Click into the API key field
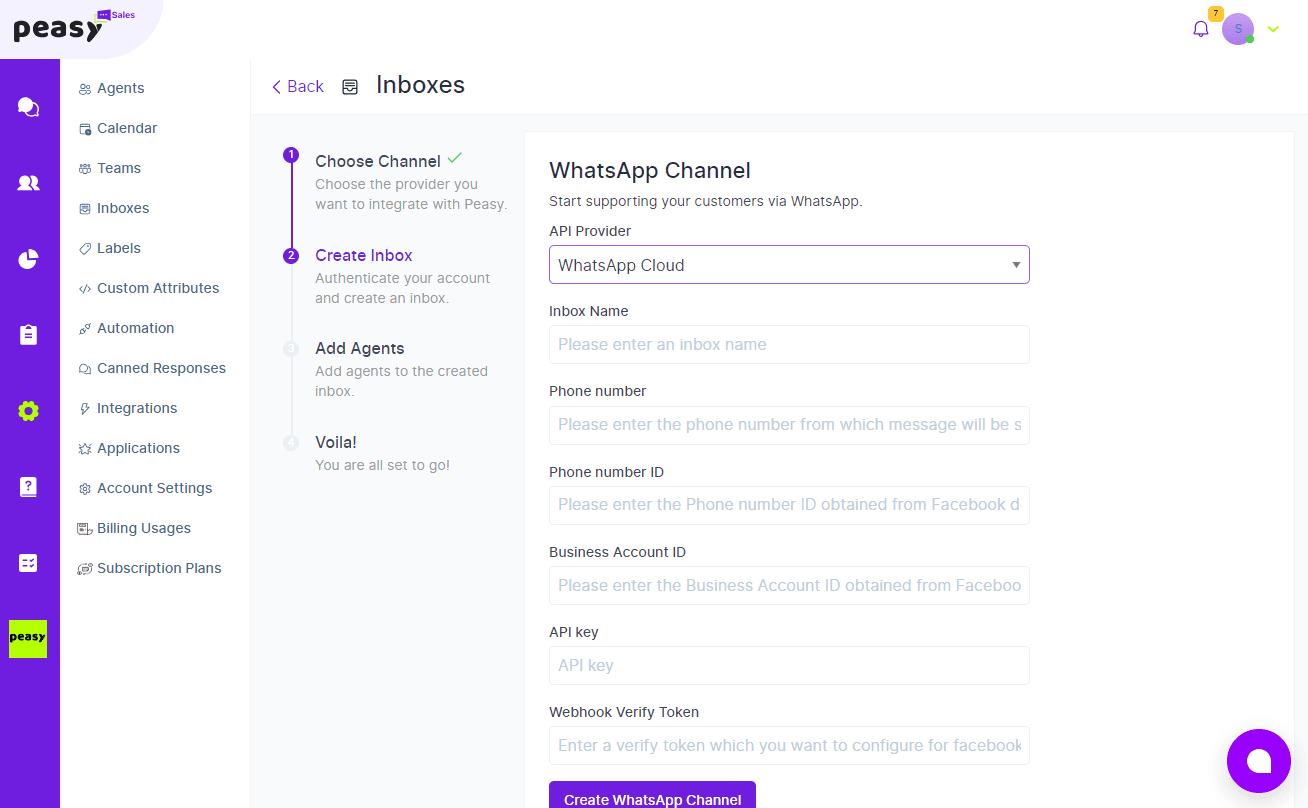Image resolution: width=1308 pixels, height=808 pixels. coord(789,665)
